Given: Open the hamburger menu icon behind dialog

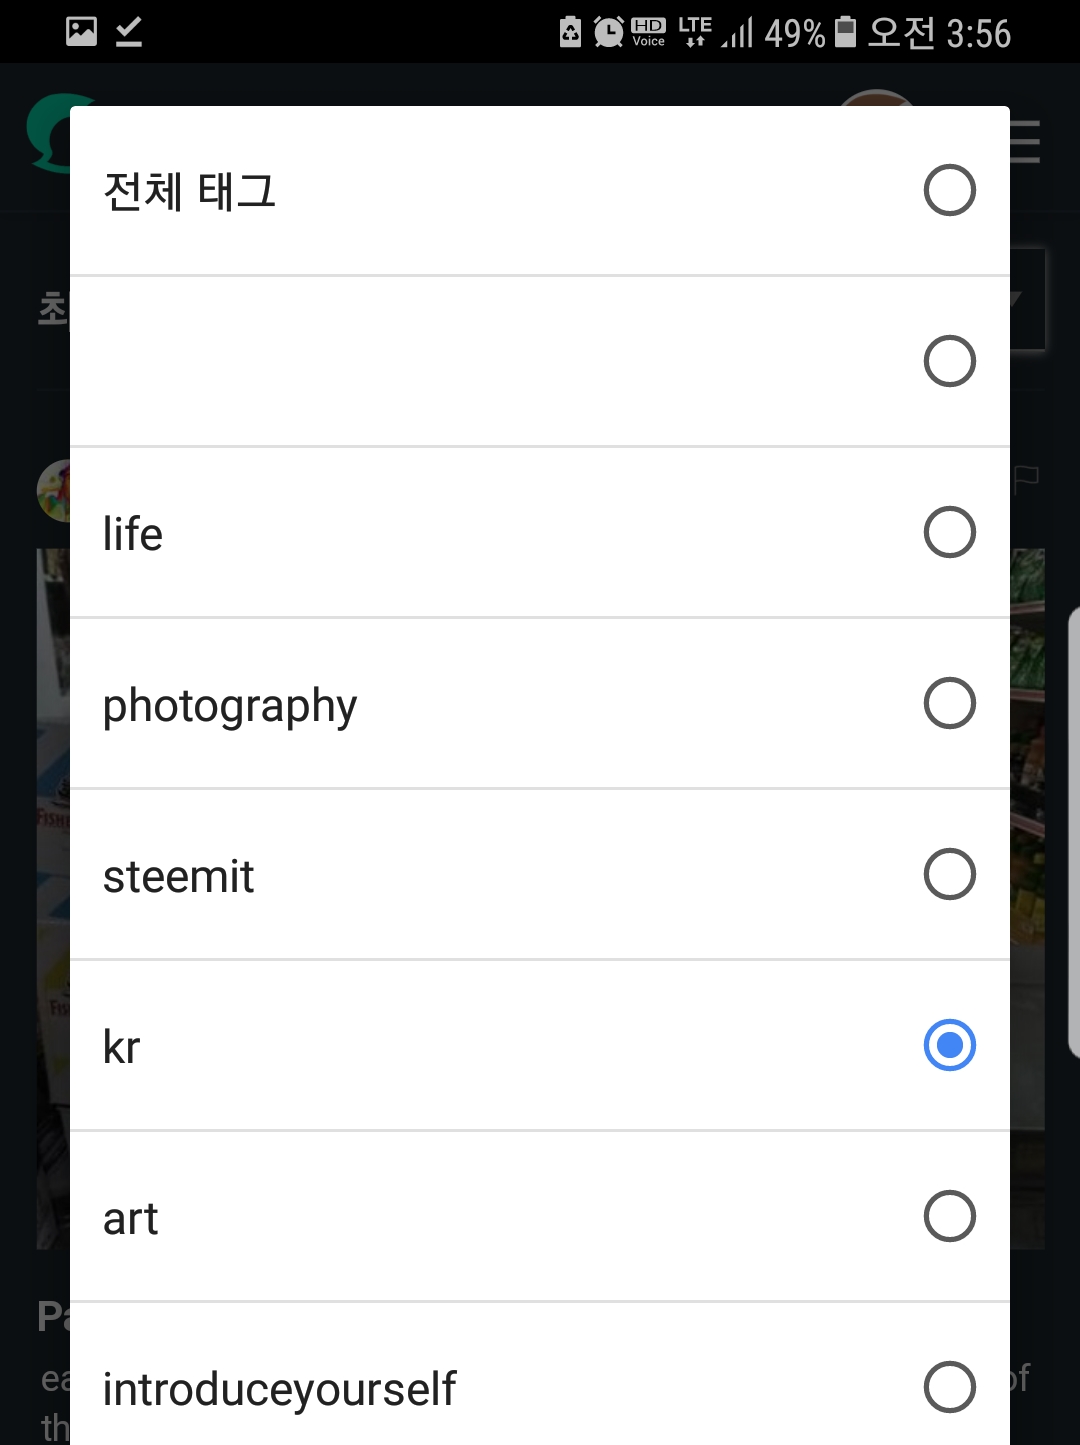Looking at the screenshot, I should coord(1025,141).
